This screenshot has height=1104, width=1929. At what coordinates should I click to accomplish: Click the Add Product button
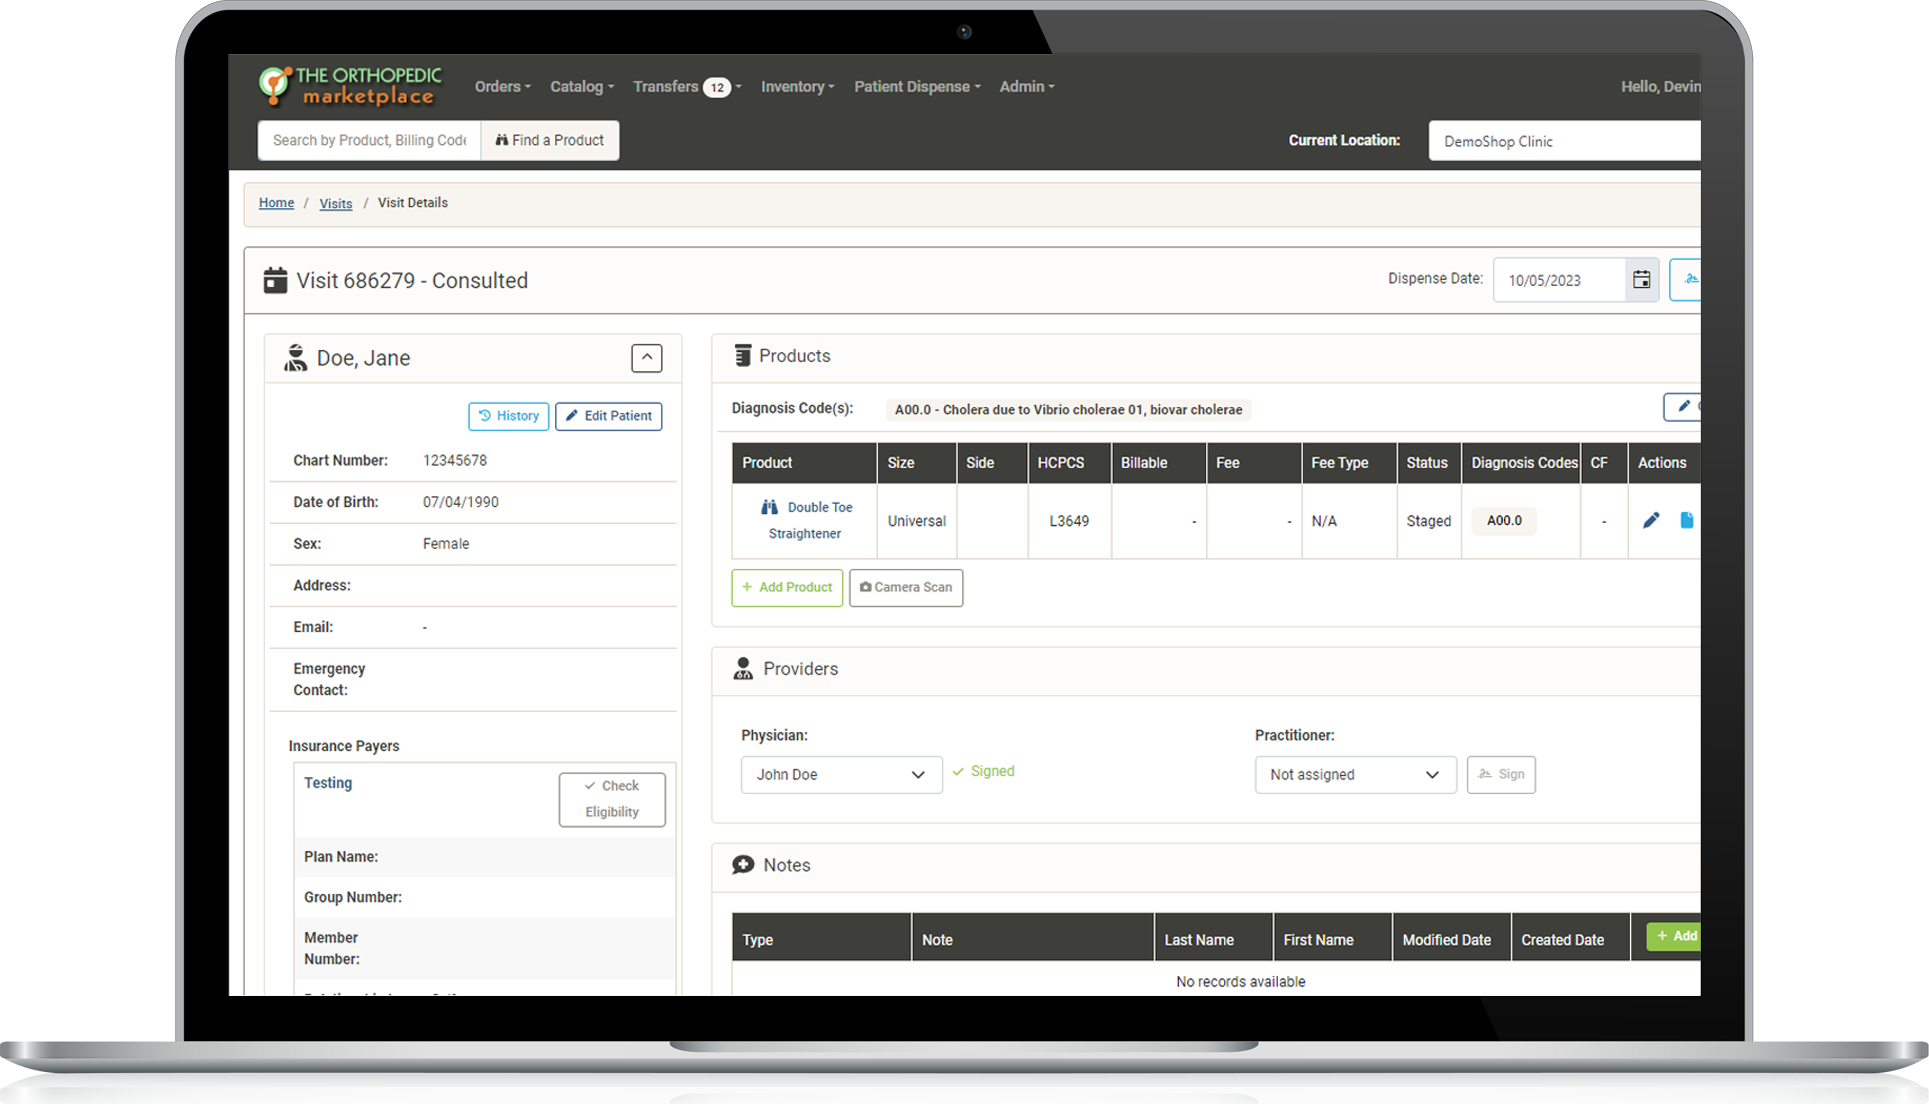click(x=787, y=588)
